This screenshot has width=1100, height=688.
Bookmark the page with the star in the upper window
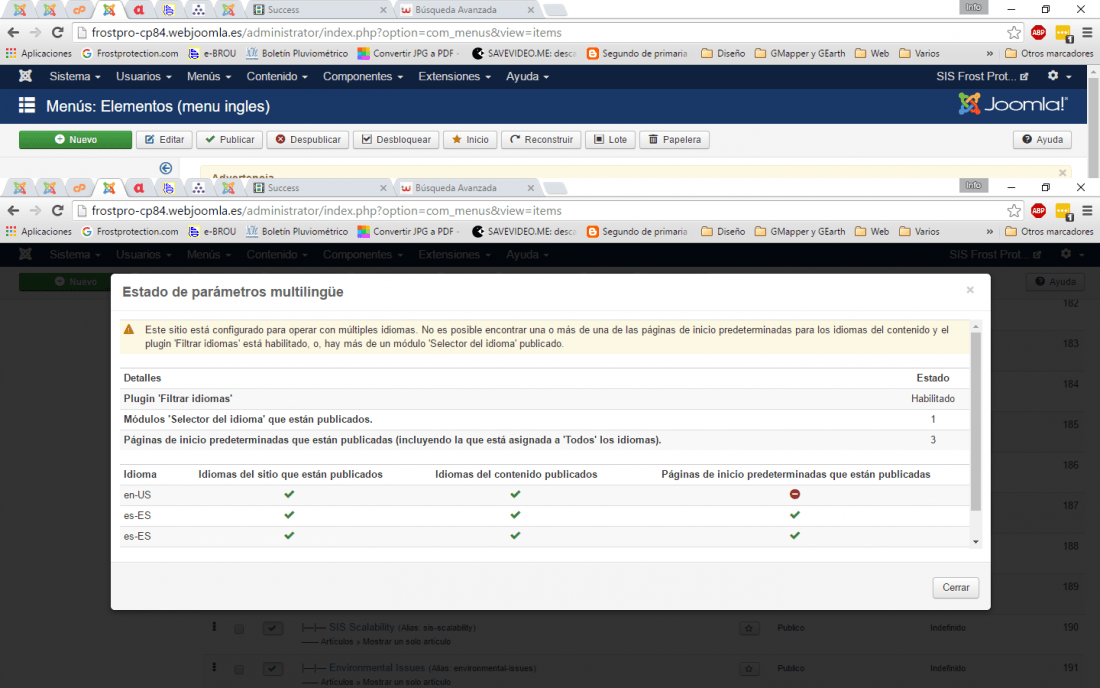tap(1014, 32)
